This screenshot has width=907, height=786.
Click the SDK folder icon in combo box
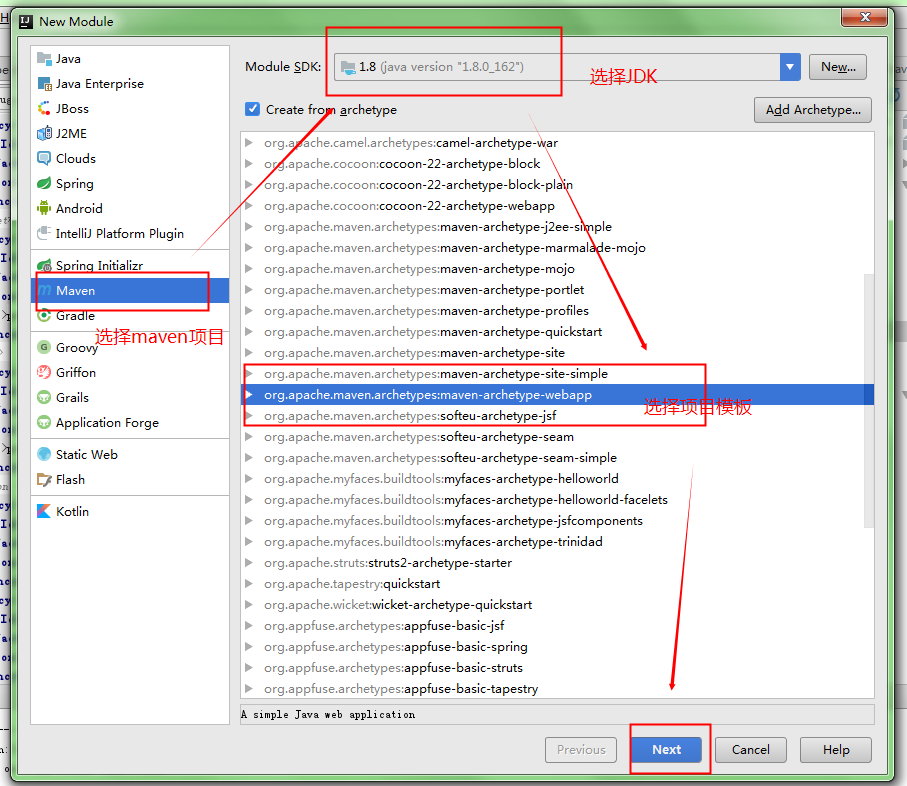point(348,68)
